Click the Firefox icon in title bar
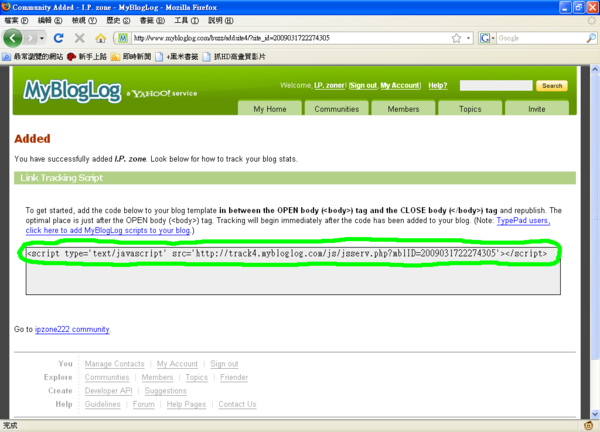This screenshot has width=600, height=432. [6, 7]
